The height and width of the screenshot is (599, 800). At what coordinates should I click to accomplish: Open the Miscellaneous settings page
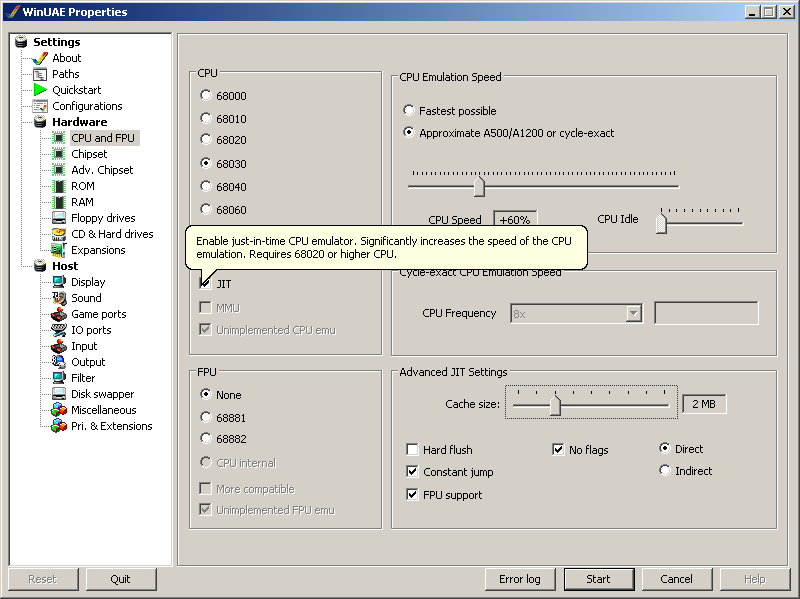pos(104,410)
